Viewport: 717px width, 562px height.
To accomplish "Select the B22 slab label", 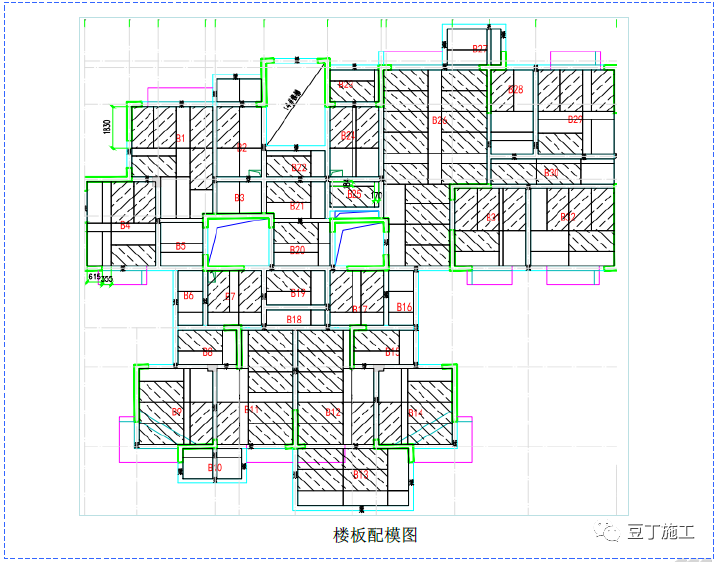I will (299, 167).
